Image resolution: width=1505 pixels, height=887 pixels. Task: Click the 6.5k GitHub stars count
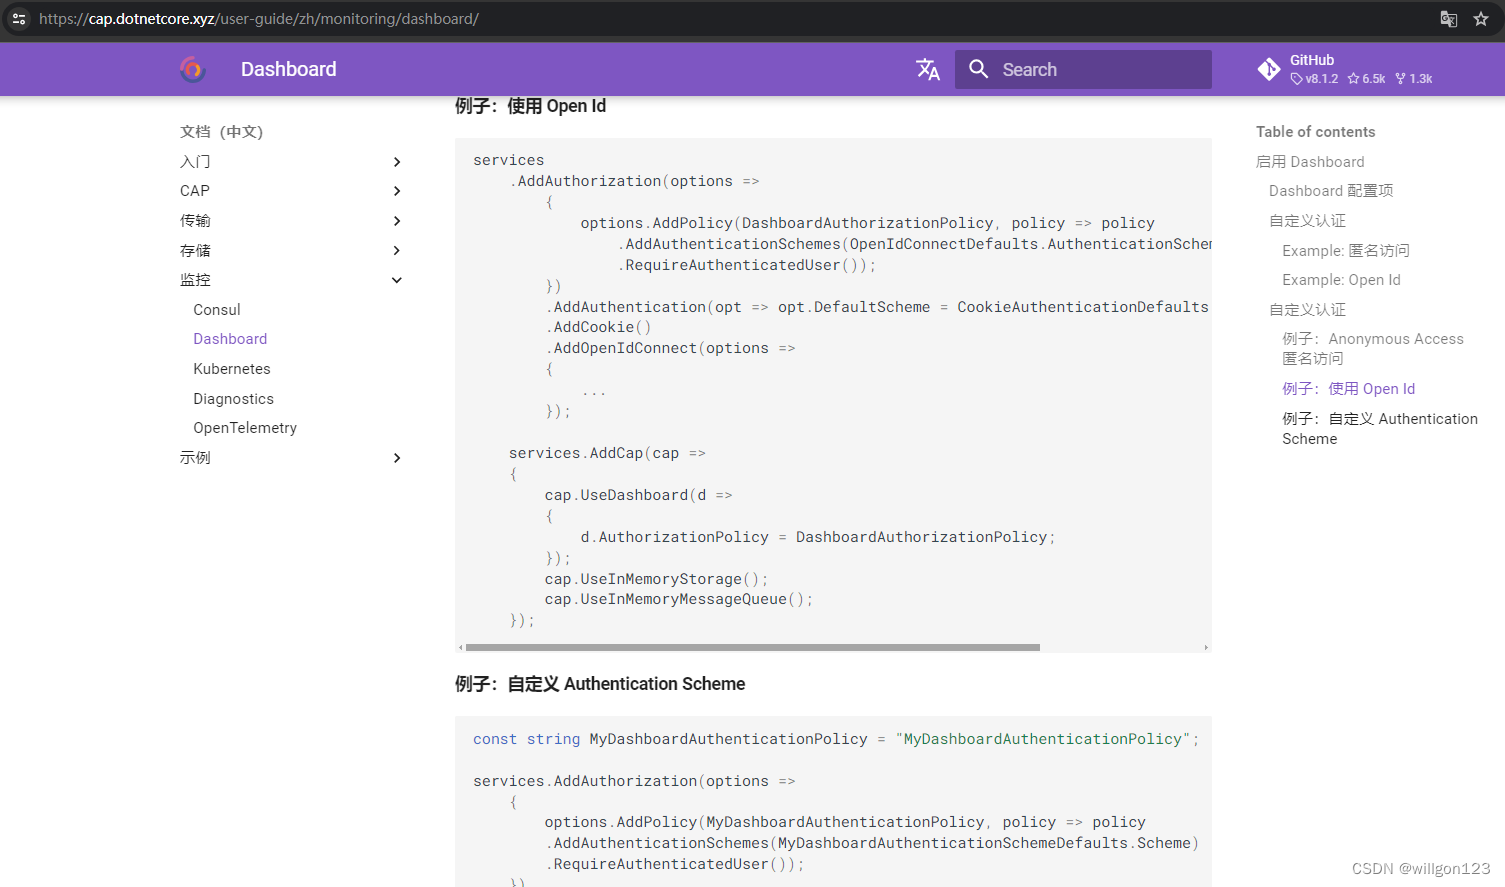point(1366,79)
